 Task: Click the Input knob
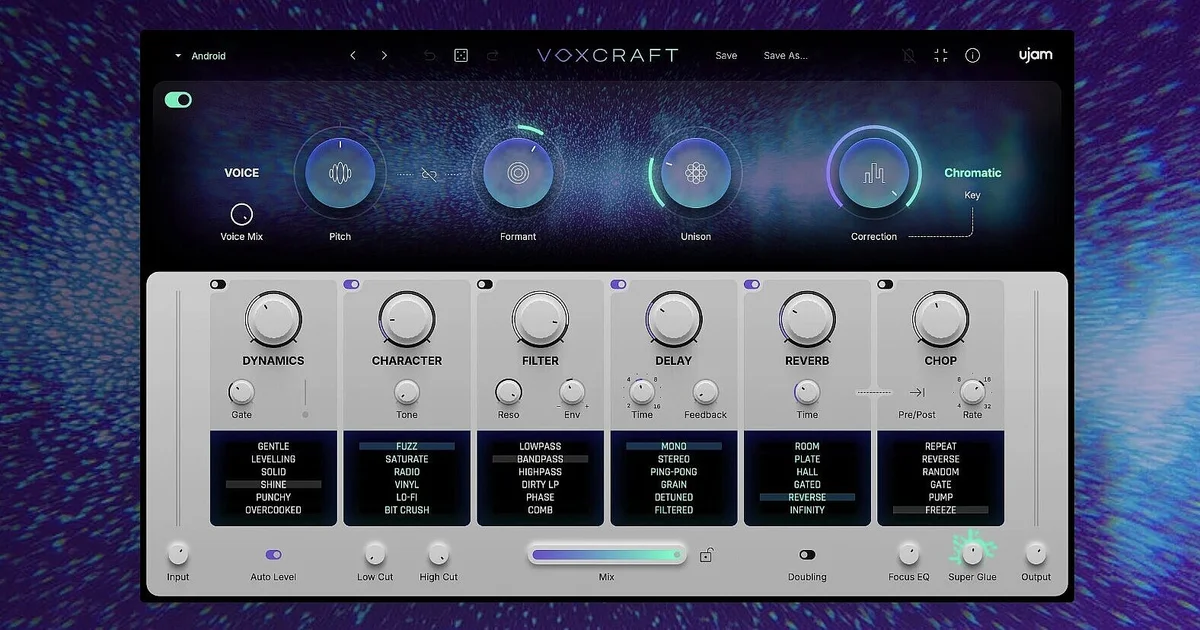(x=178, y=552)
